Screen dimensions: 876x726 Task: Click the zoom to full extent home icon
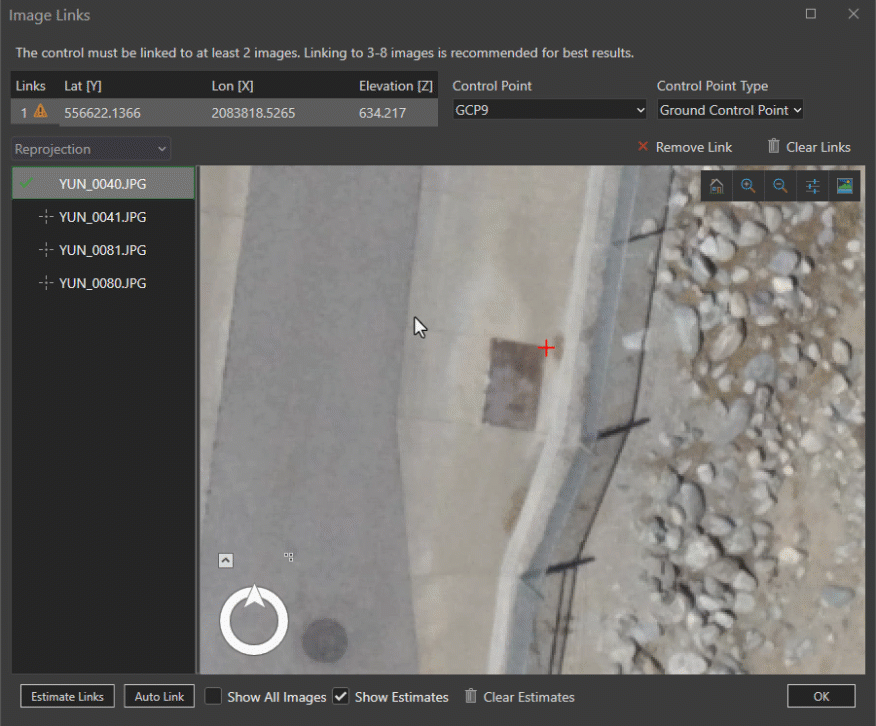716,185
